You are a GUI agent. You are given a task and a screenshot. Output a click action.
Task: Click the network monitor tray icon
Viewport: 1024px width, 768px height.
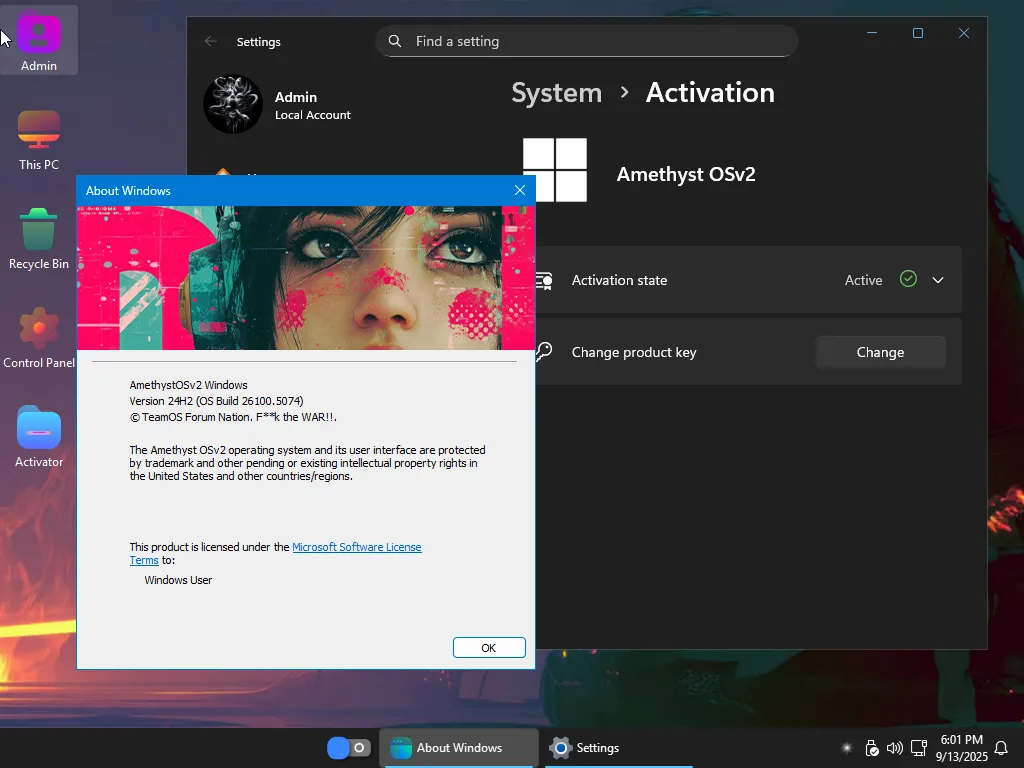point(919,748)
